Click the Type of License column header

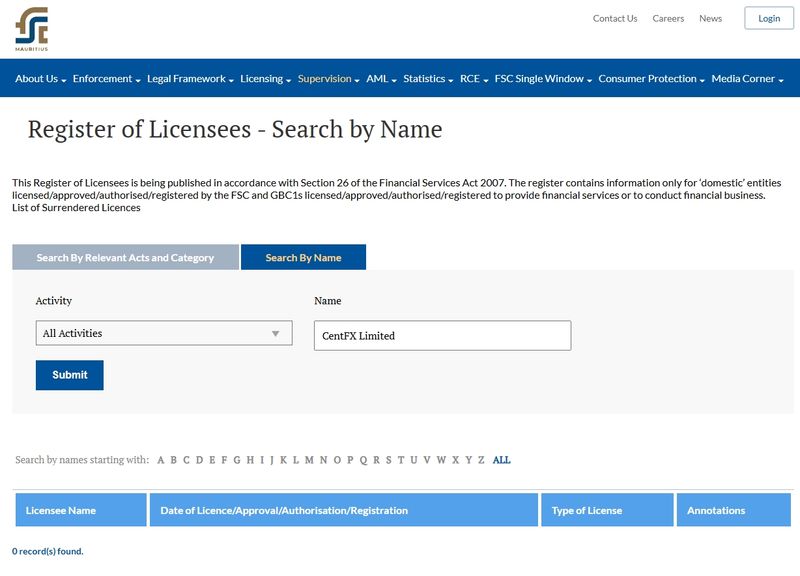coord(607,510)
